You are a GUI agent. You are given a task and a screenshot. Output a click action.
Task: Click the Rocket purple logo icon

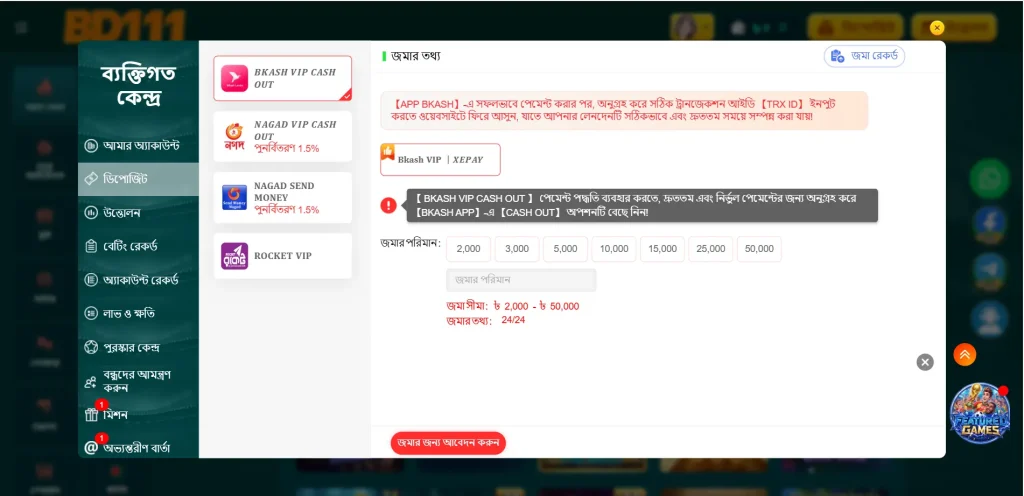(234, 256)
